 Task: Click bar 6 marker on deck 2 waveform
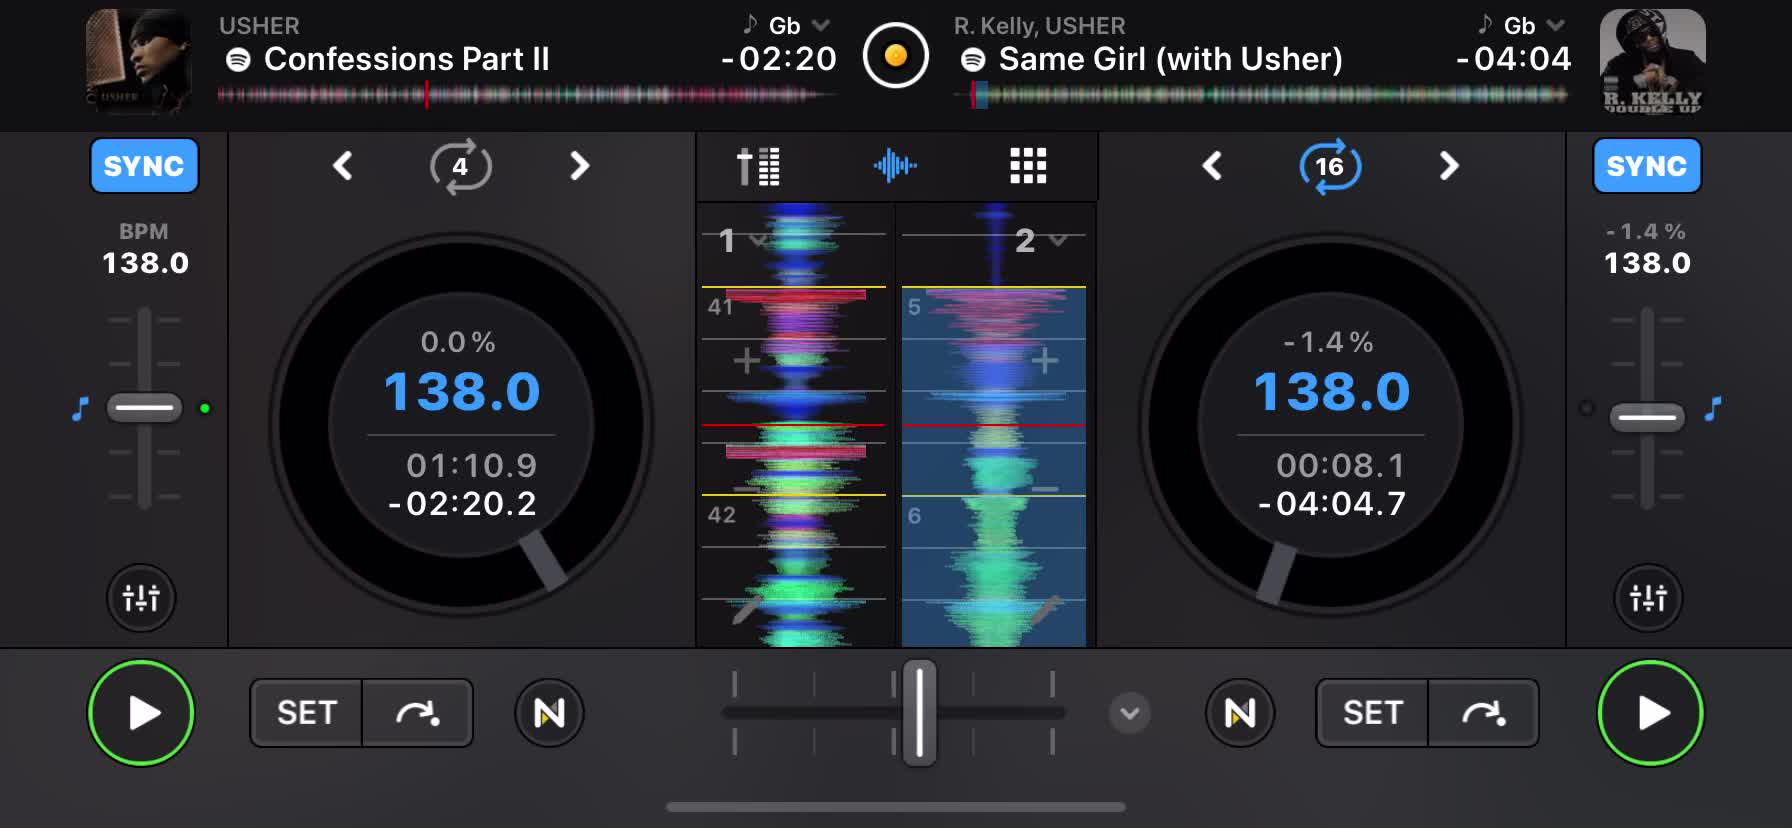click(914, 515)
